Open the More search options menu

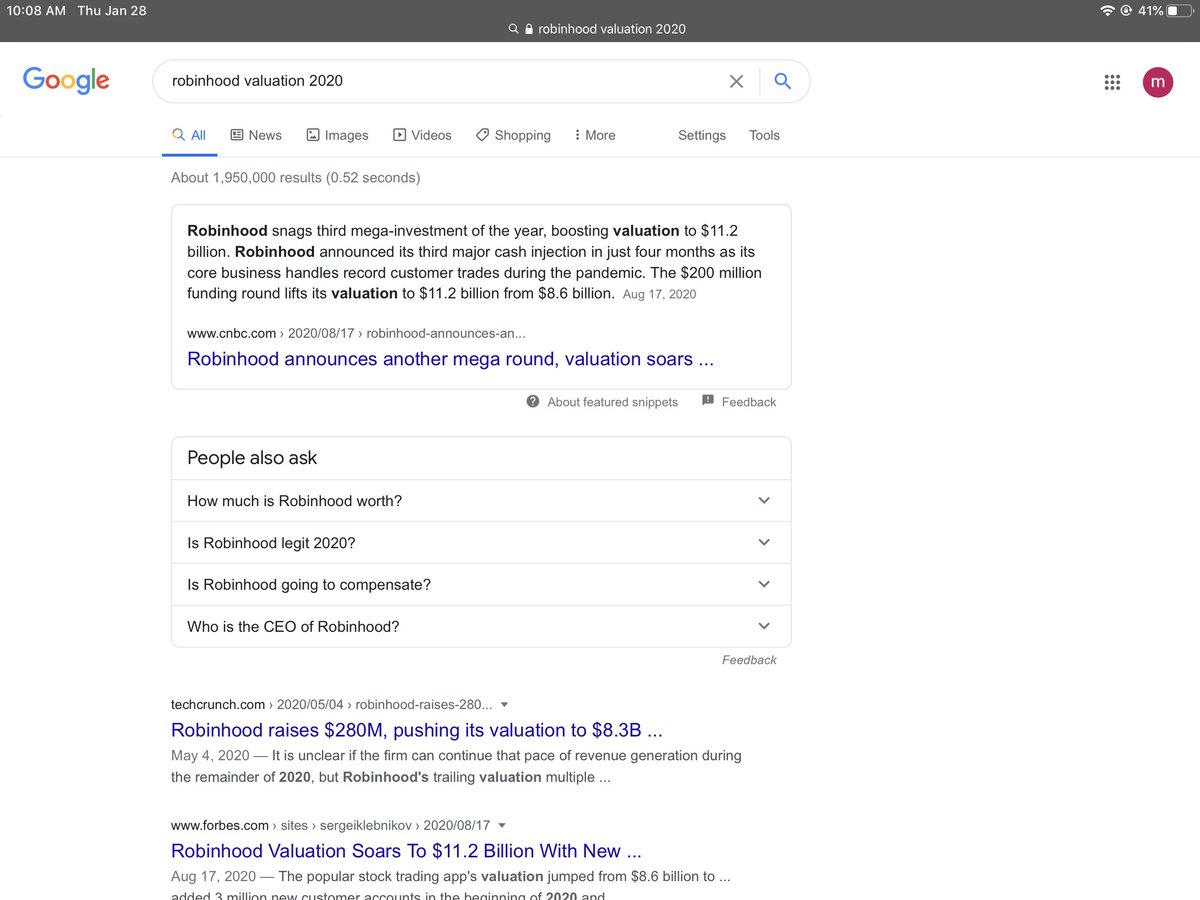click(x=595, y=135)
